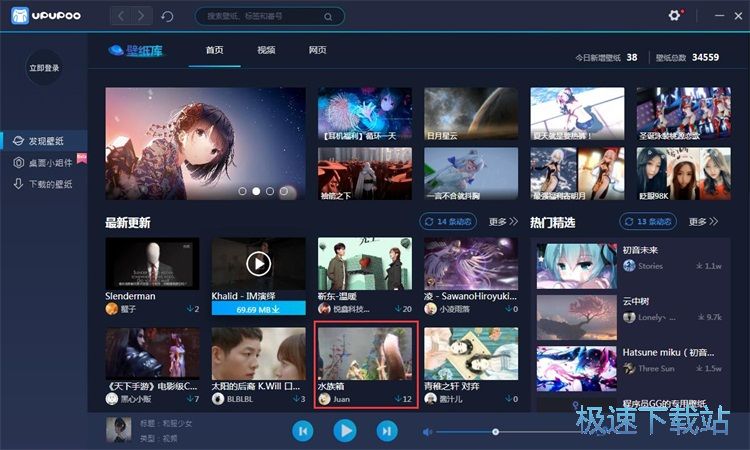This screenshot has width=750, height=450.
Task: Open the 一言不合就抖胸 thumbnail
Action: [x=471, y=174]
